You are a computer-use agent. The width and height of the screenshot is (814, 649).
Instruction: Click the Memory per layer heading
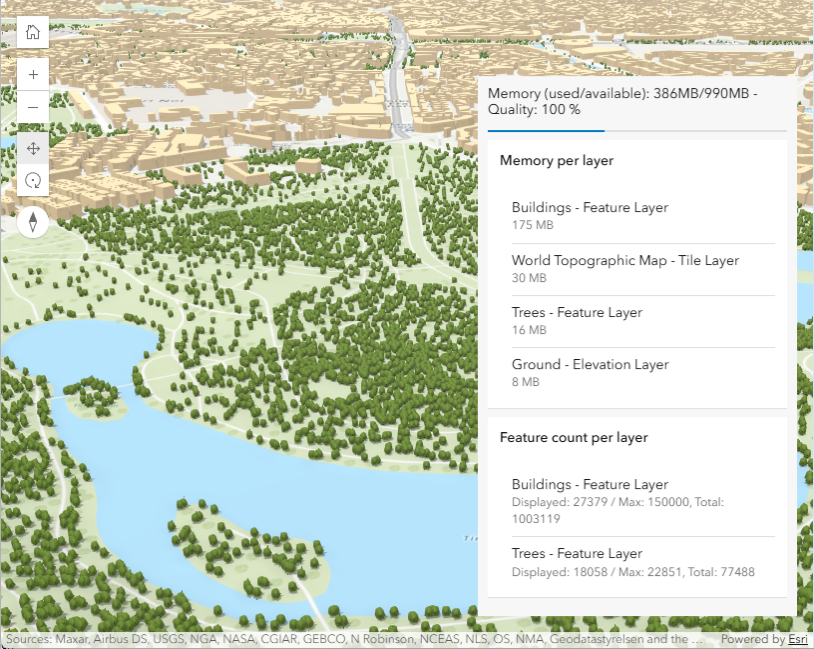556,160
